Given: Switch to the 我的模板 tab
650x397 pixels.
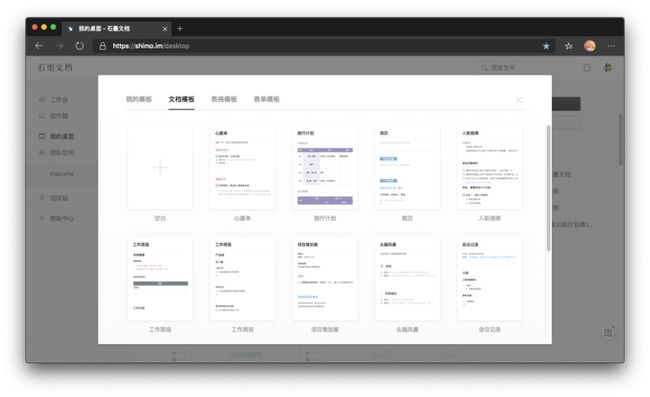Looking at the screenshot, I should point(139,99).
